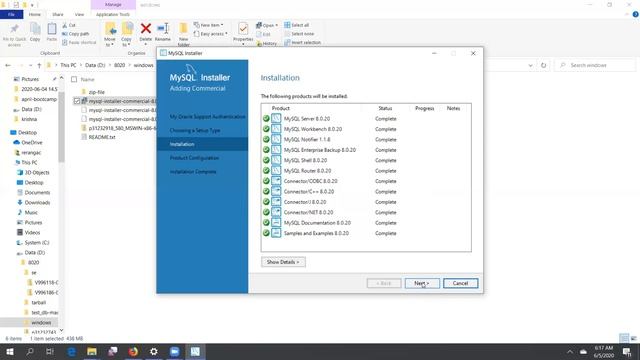
Task: Open the Easy access dropdown
Action: [211, 34]
